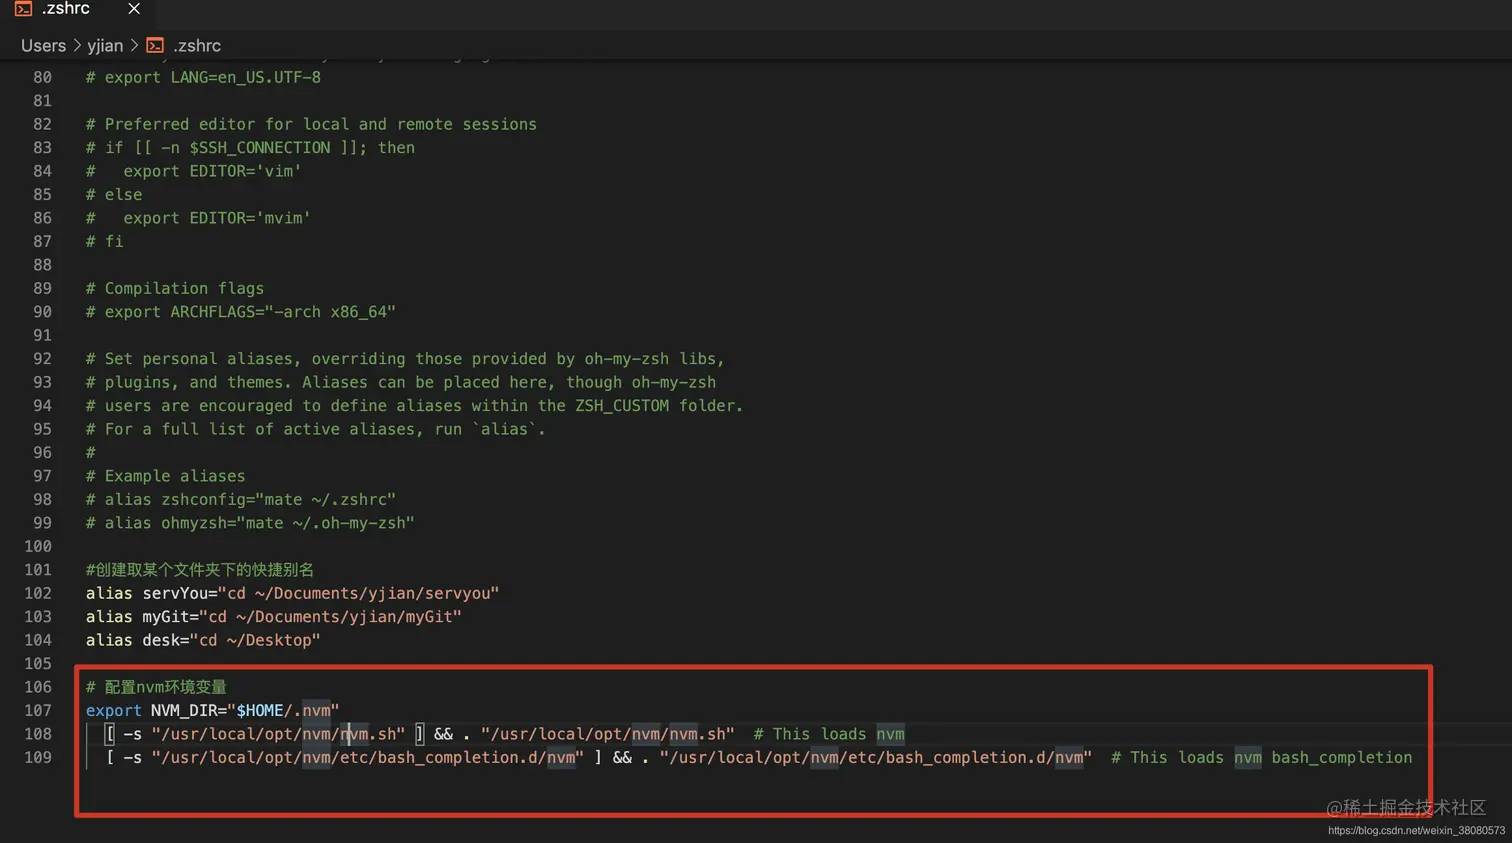
Task: Click the 'export NVM_DIR' line
Action: [x=212, y=711]
